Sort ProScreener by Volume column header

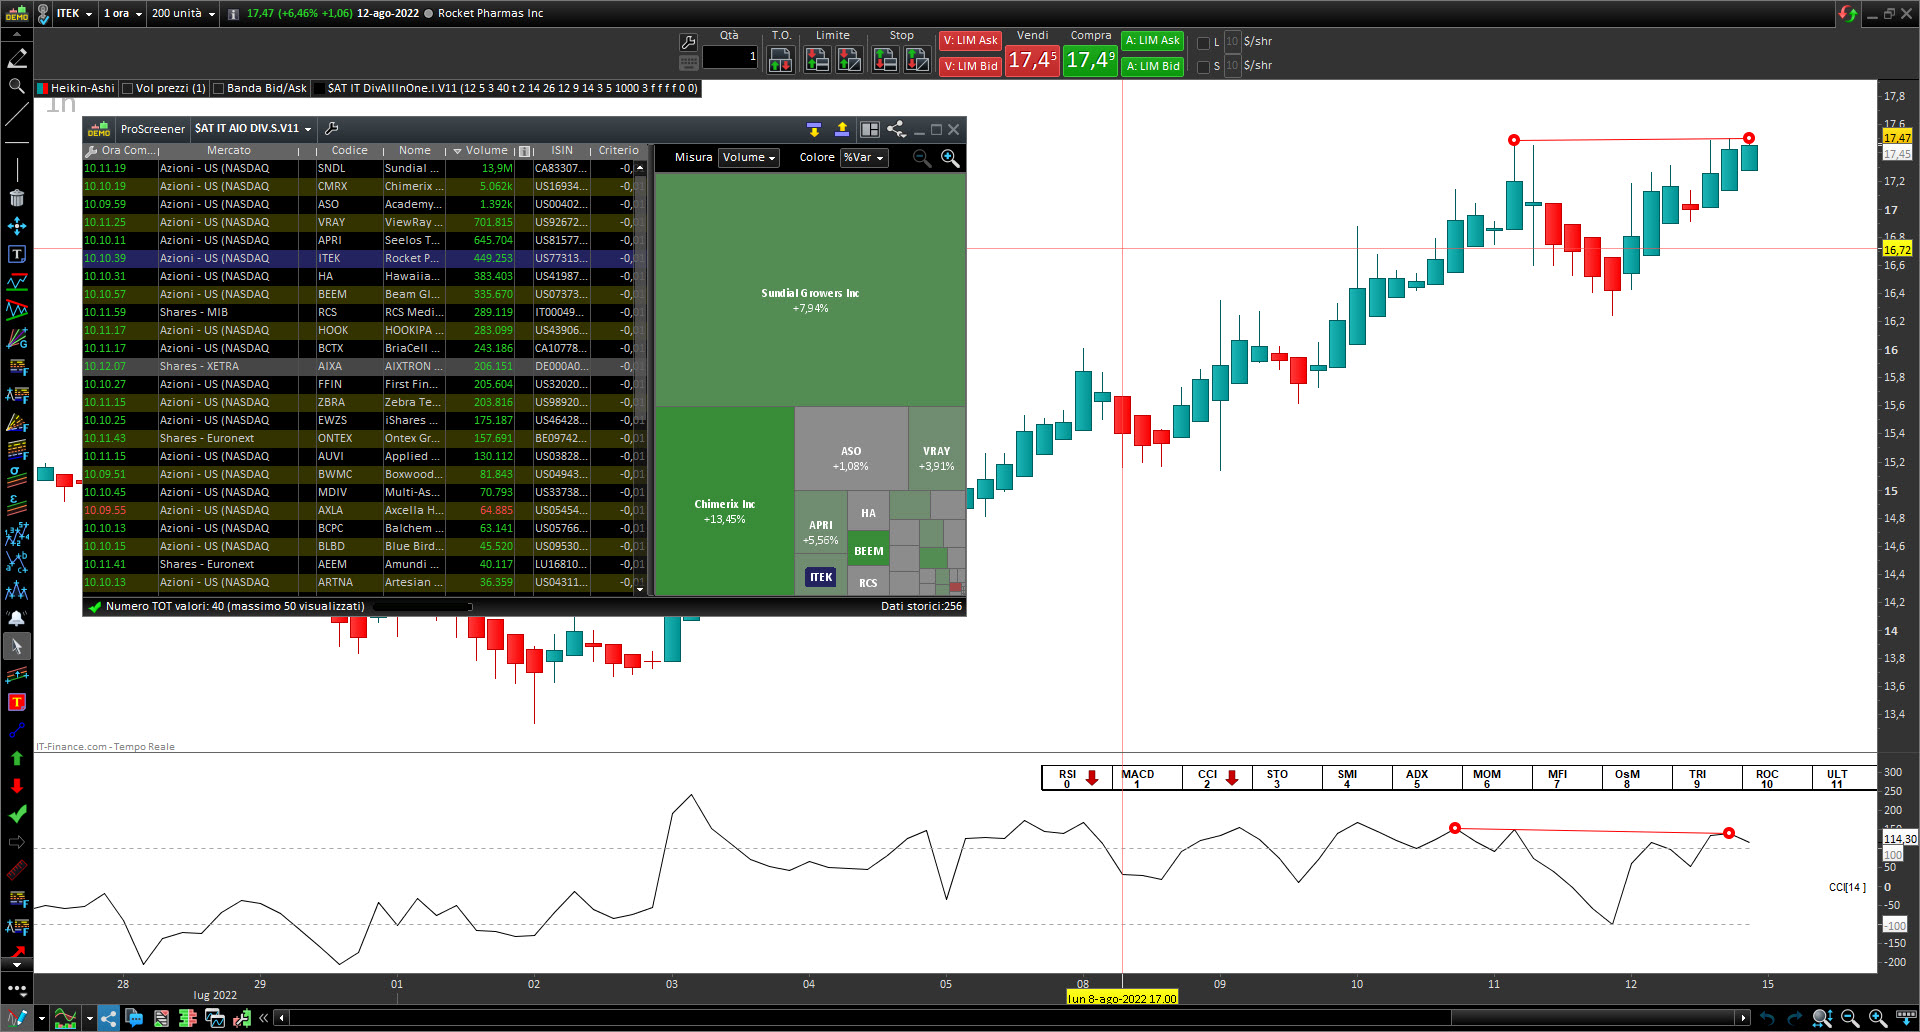coord(486,150)
